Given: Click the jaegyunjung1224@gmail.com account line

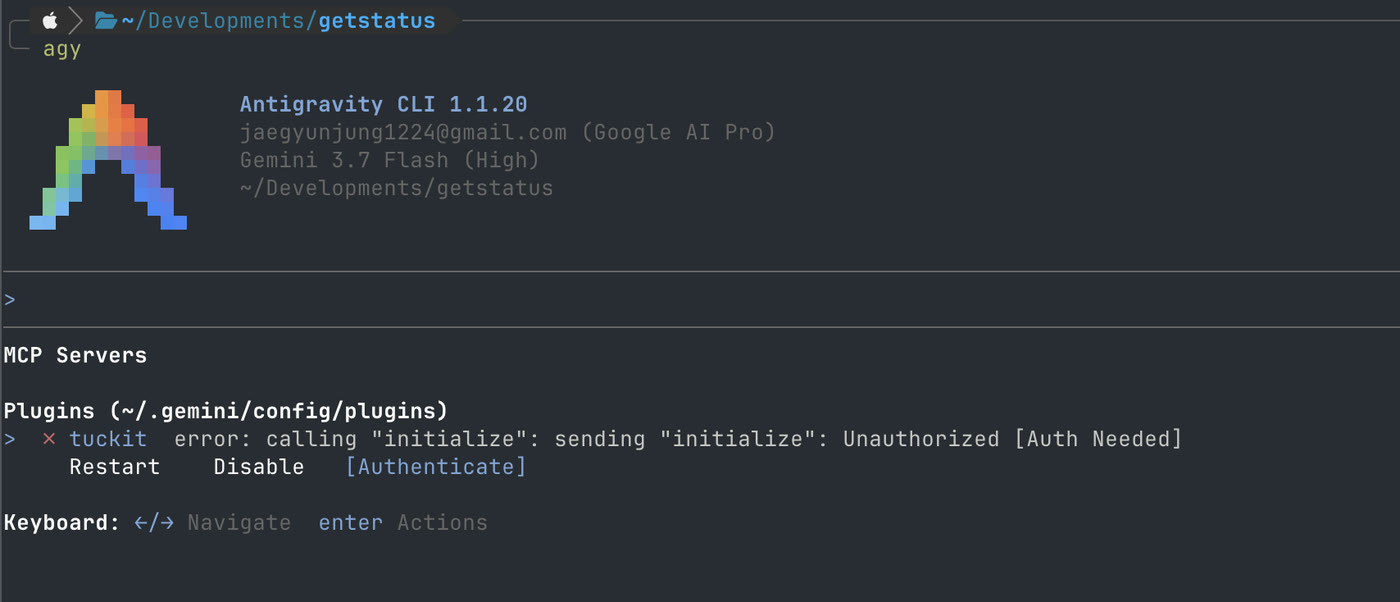Looking at the screenshot, I should pyautogui.click(x=507, y=132).
